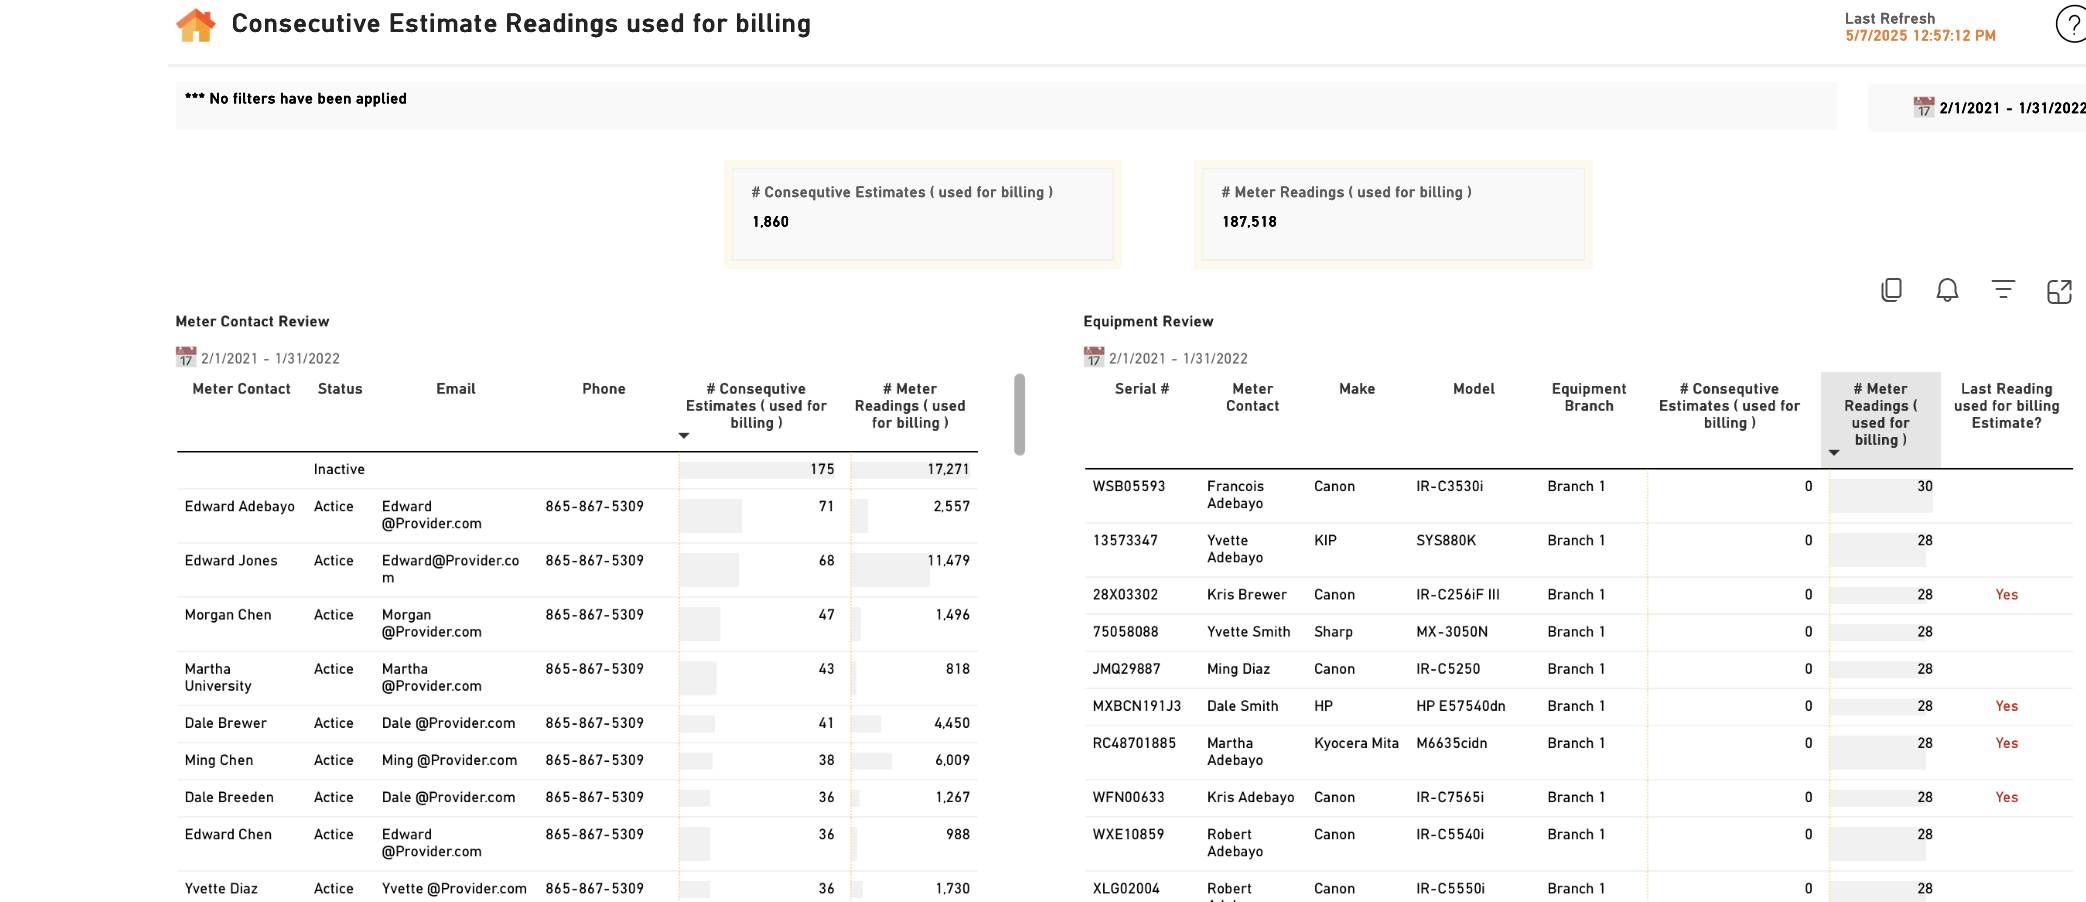Image resolution: width=2086 pixels, height=902 pixels.
Task: Open the help question mark icon
Action: [x=2071, y=24]
